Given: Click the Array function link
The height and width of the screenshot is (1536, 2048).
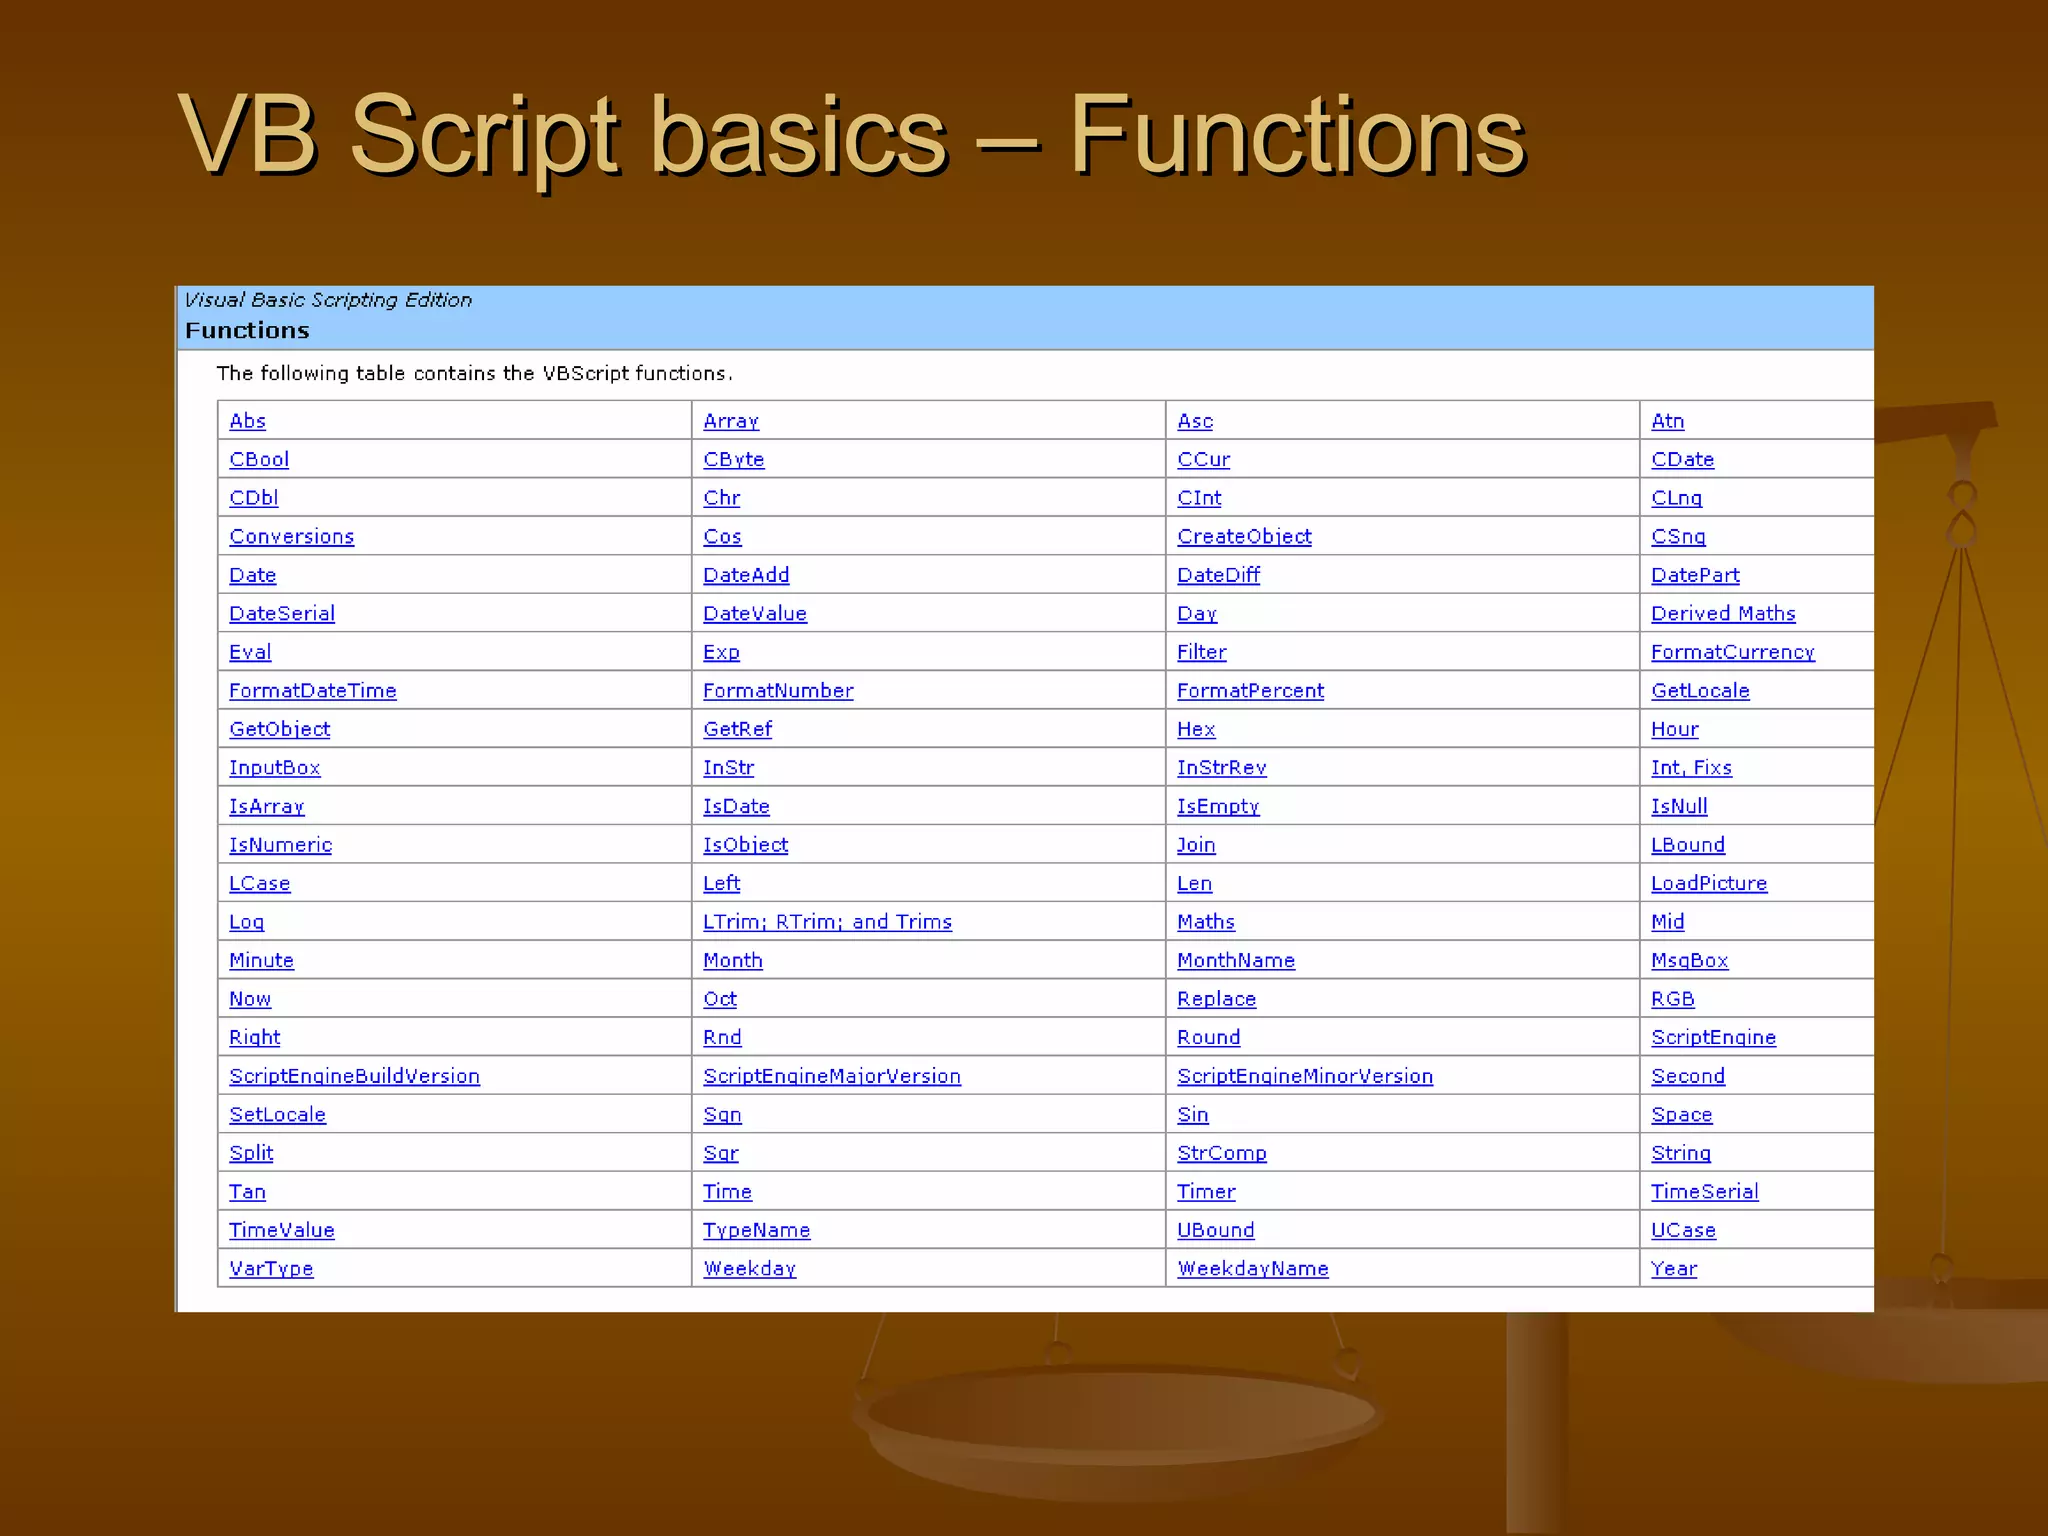Looking at the screenshot, I should 731,421.
